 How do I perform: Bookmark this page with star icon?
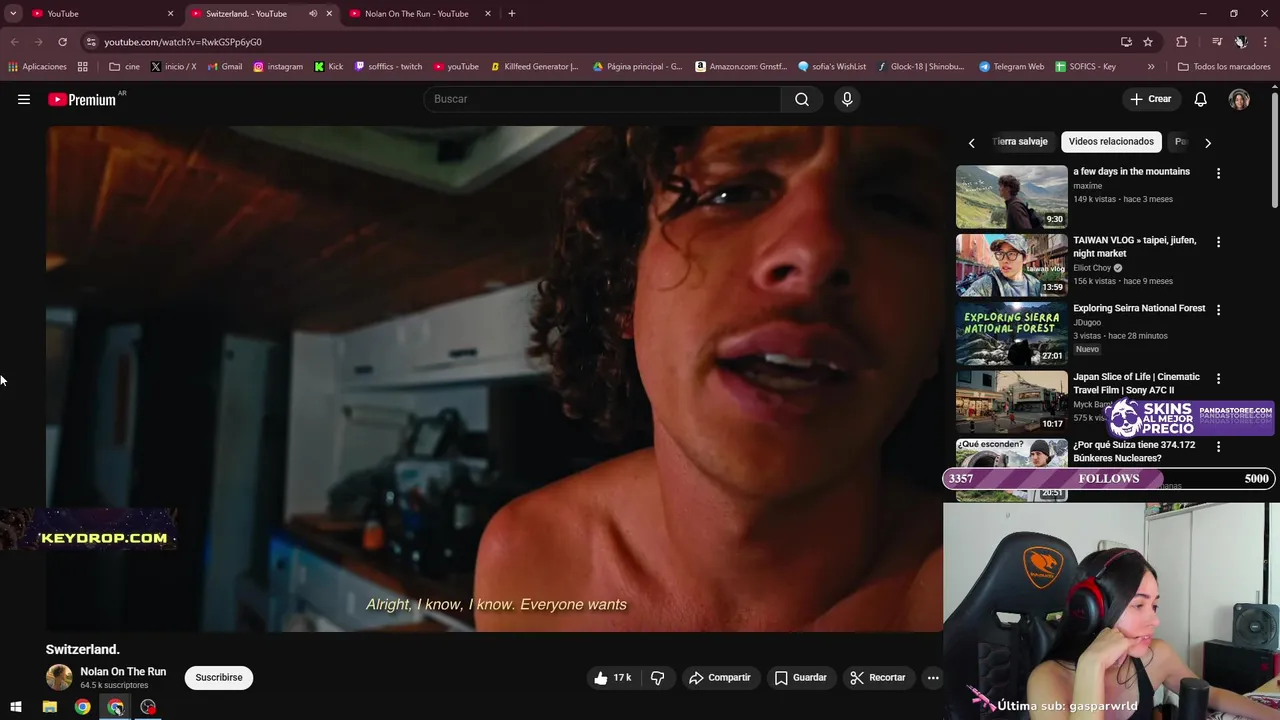pos(1148,42)
